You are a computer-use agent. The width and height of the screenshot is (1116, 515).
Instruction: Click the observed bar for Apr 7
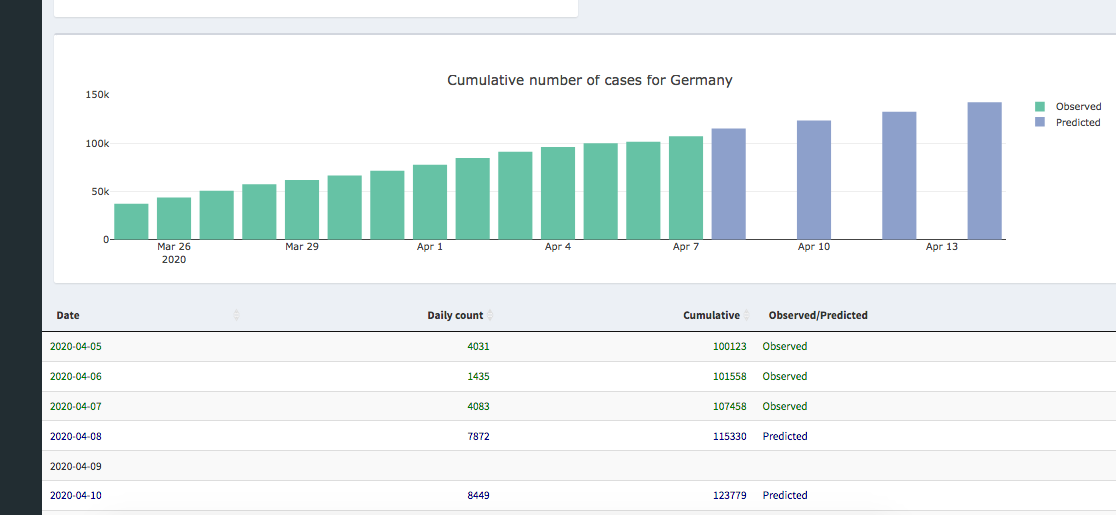click(686, 188)
